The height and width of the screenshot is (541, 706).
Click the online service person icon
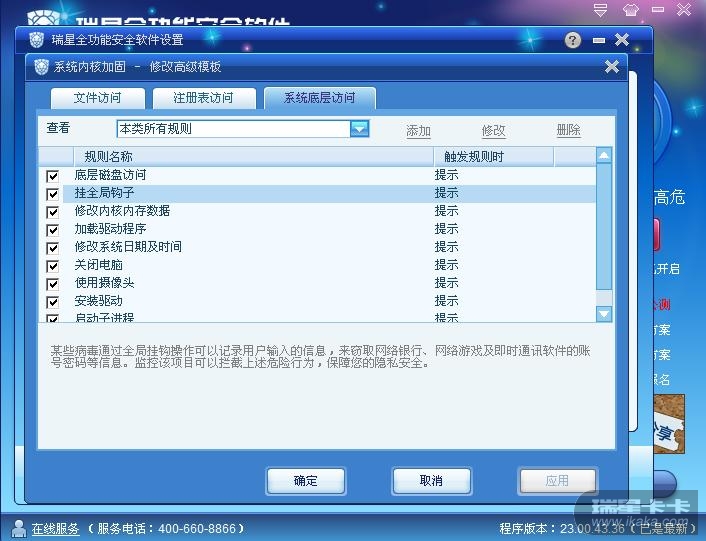(x=18, y=528)
